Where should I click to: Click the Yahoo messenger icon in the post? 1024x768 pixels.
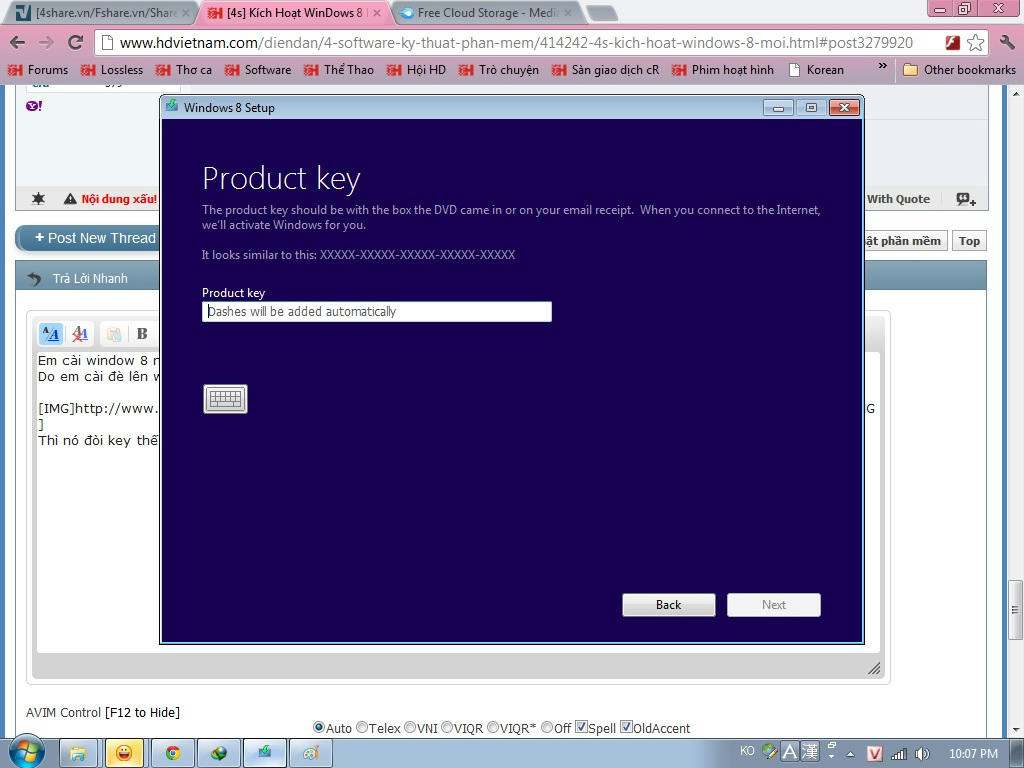(x=34, y=106)
